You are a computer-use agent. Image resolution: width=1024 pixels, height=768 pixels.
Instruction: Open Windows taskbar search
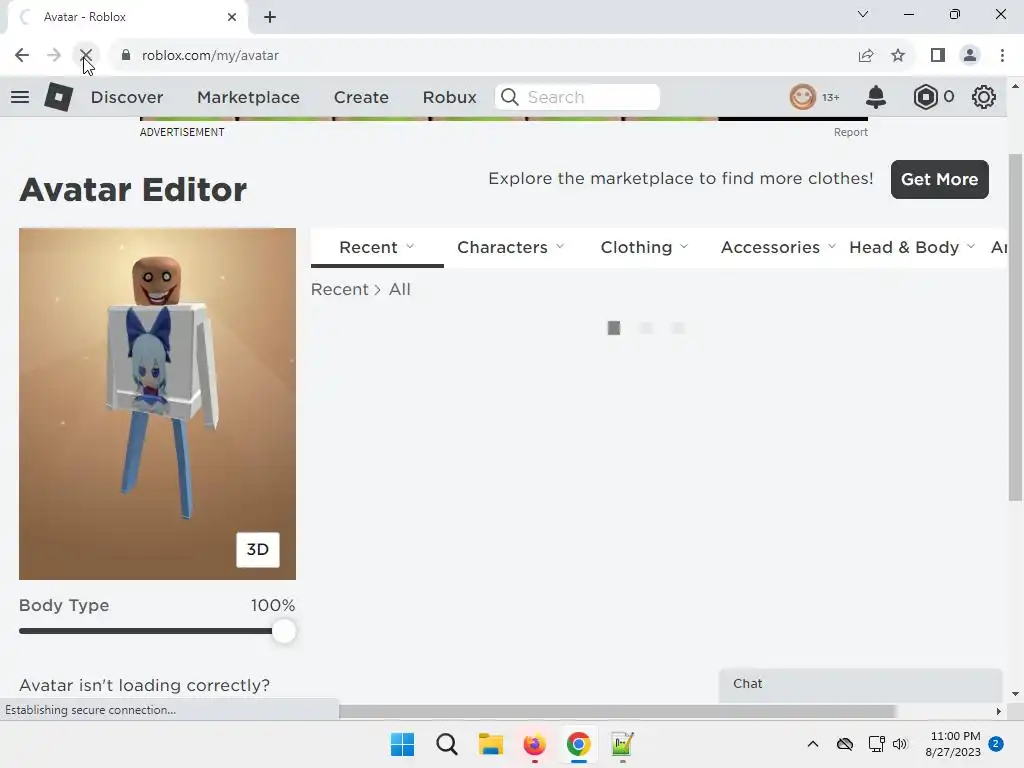point(447,744)
